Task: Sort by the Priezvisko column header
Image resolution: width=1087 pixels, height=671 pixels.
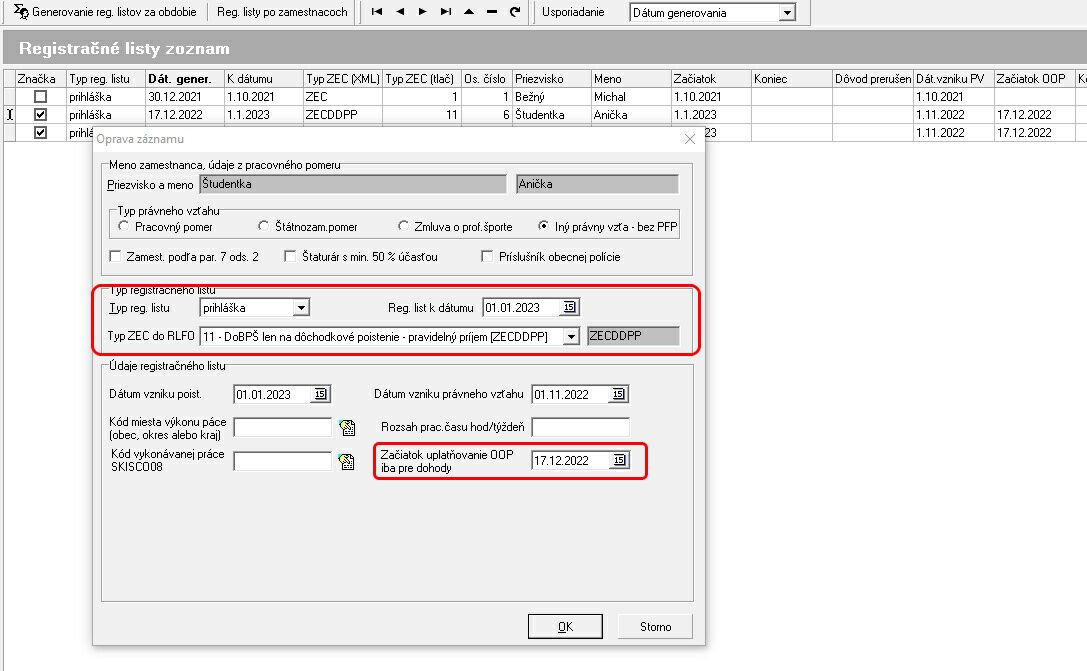Action: 550,79
